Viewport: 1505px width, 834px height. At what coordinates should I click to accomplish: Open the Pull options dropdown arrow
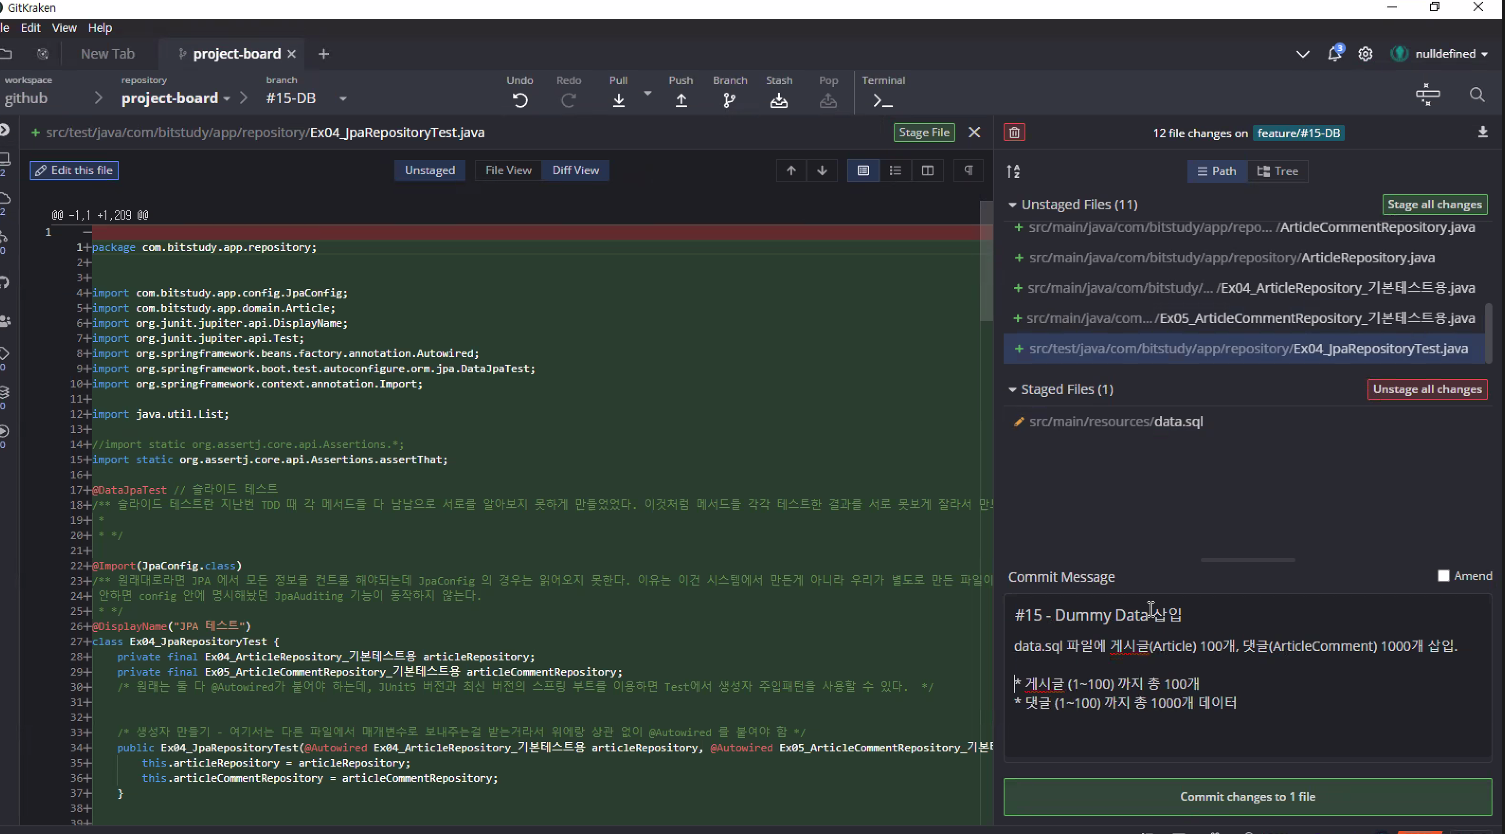(647, 94)
